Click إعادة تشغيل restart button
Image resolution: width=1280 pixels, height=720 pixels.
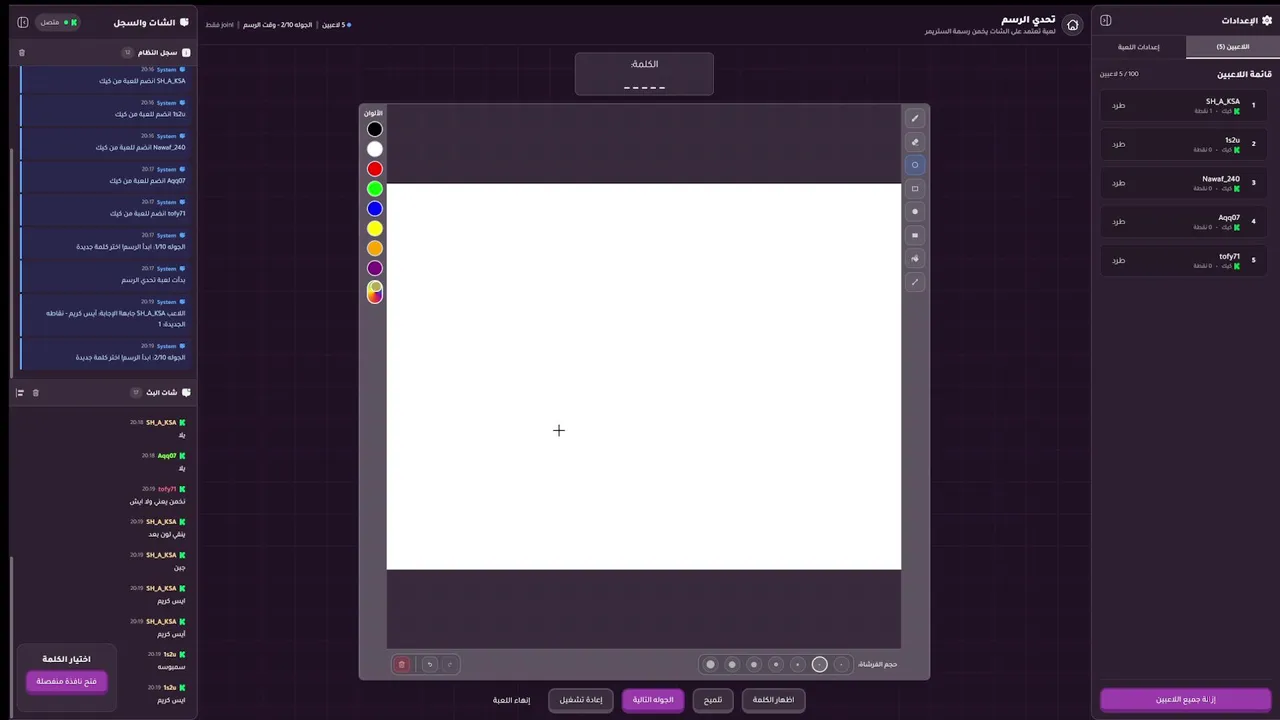[x=581, y=700]
